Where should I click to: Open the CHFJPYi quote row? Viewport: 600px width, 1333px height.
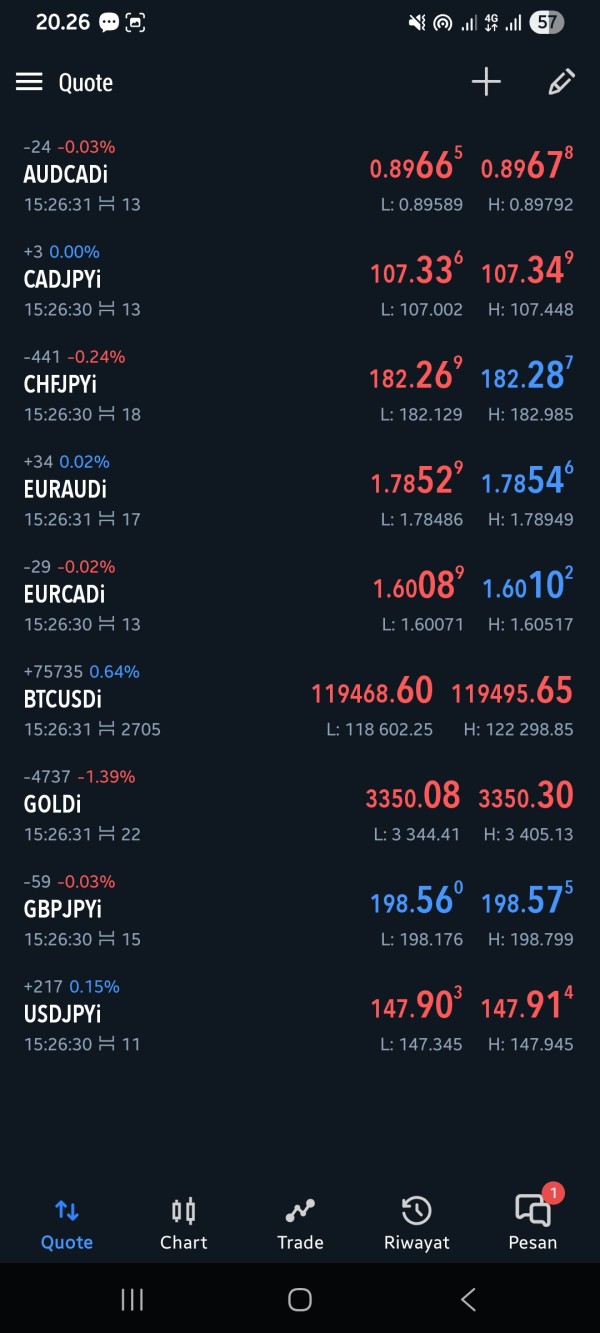(300, 386)
